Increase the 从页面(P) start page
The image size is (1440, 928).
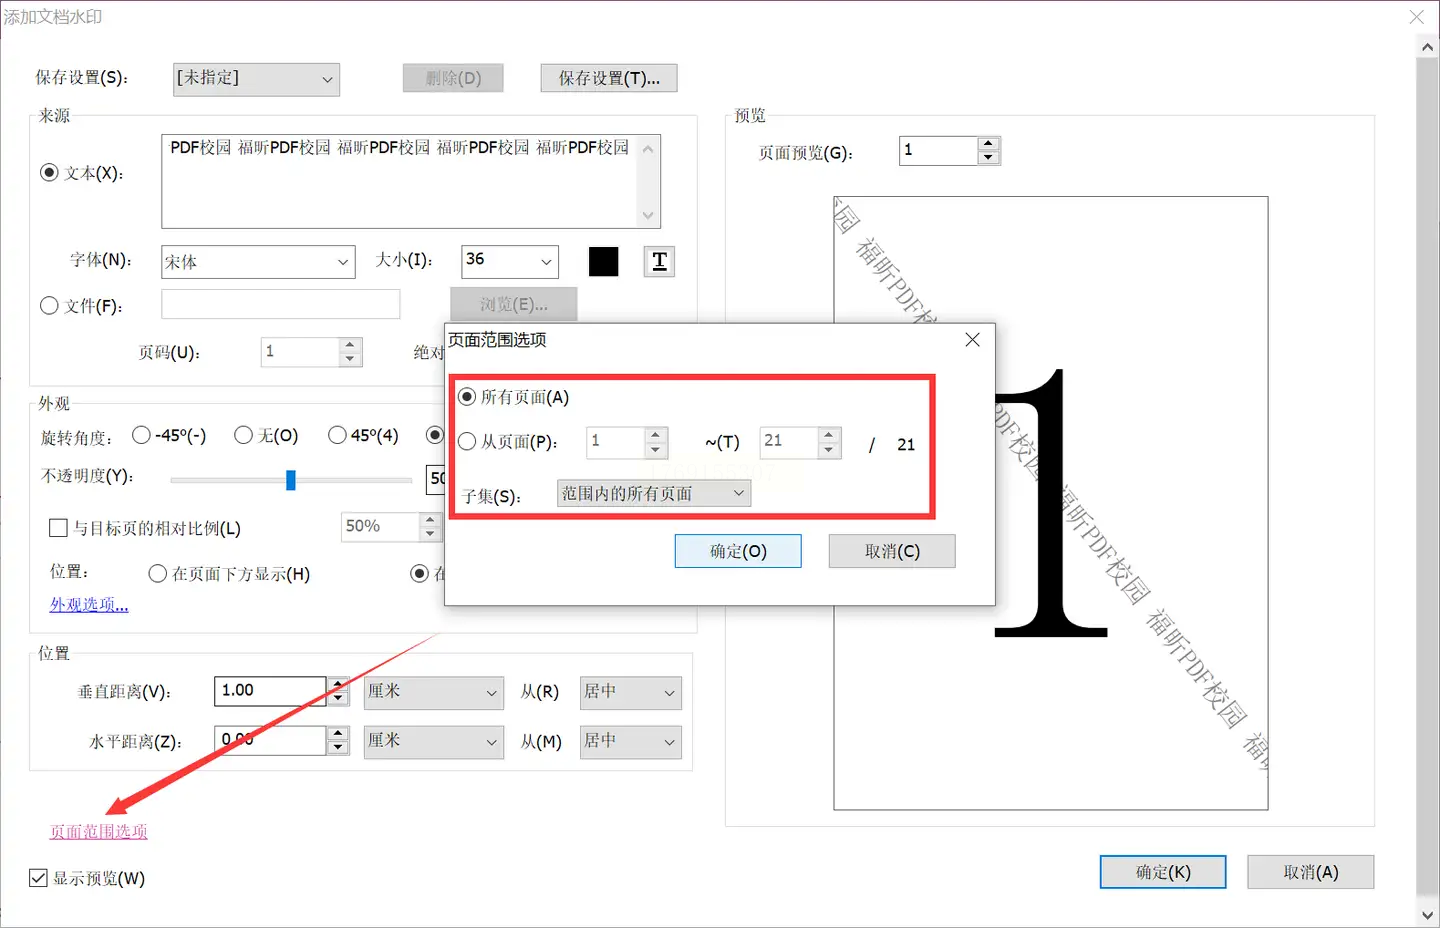[656, 435]
